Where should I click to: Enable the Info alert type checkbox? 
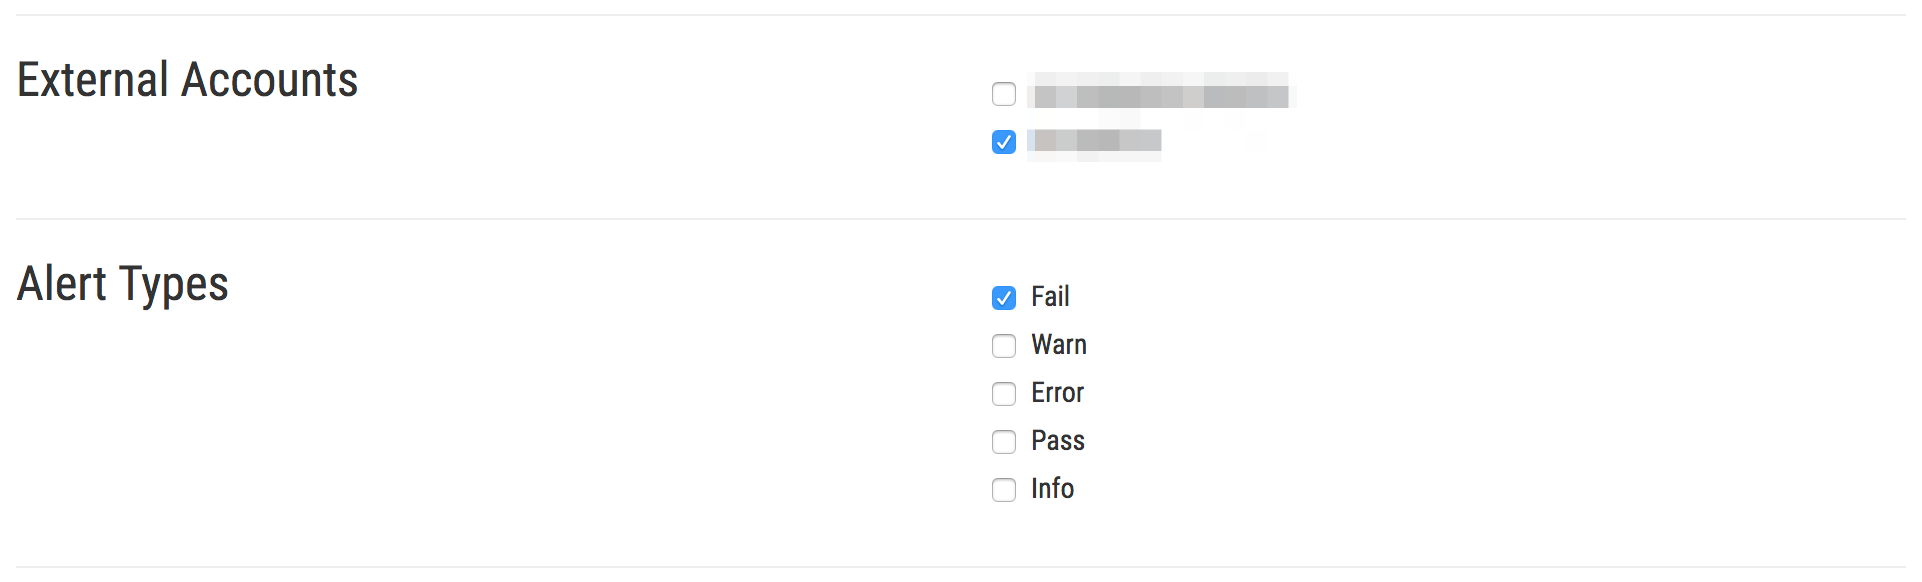(x=1004, y=489)
